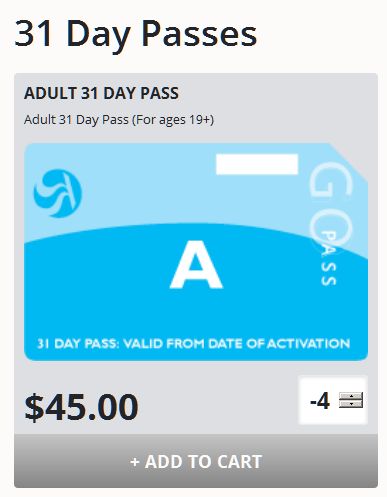
Task: Click the grey product panel background beside the price
Action: 217,407
